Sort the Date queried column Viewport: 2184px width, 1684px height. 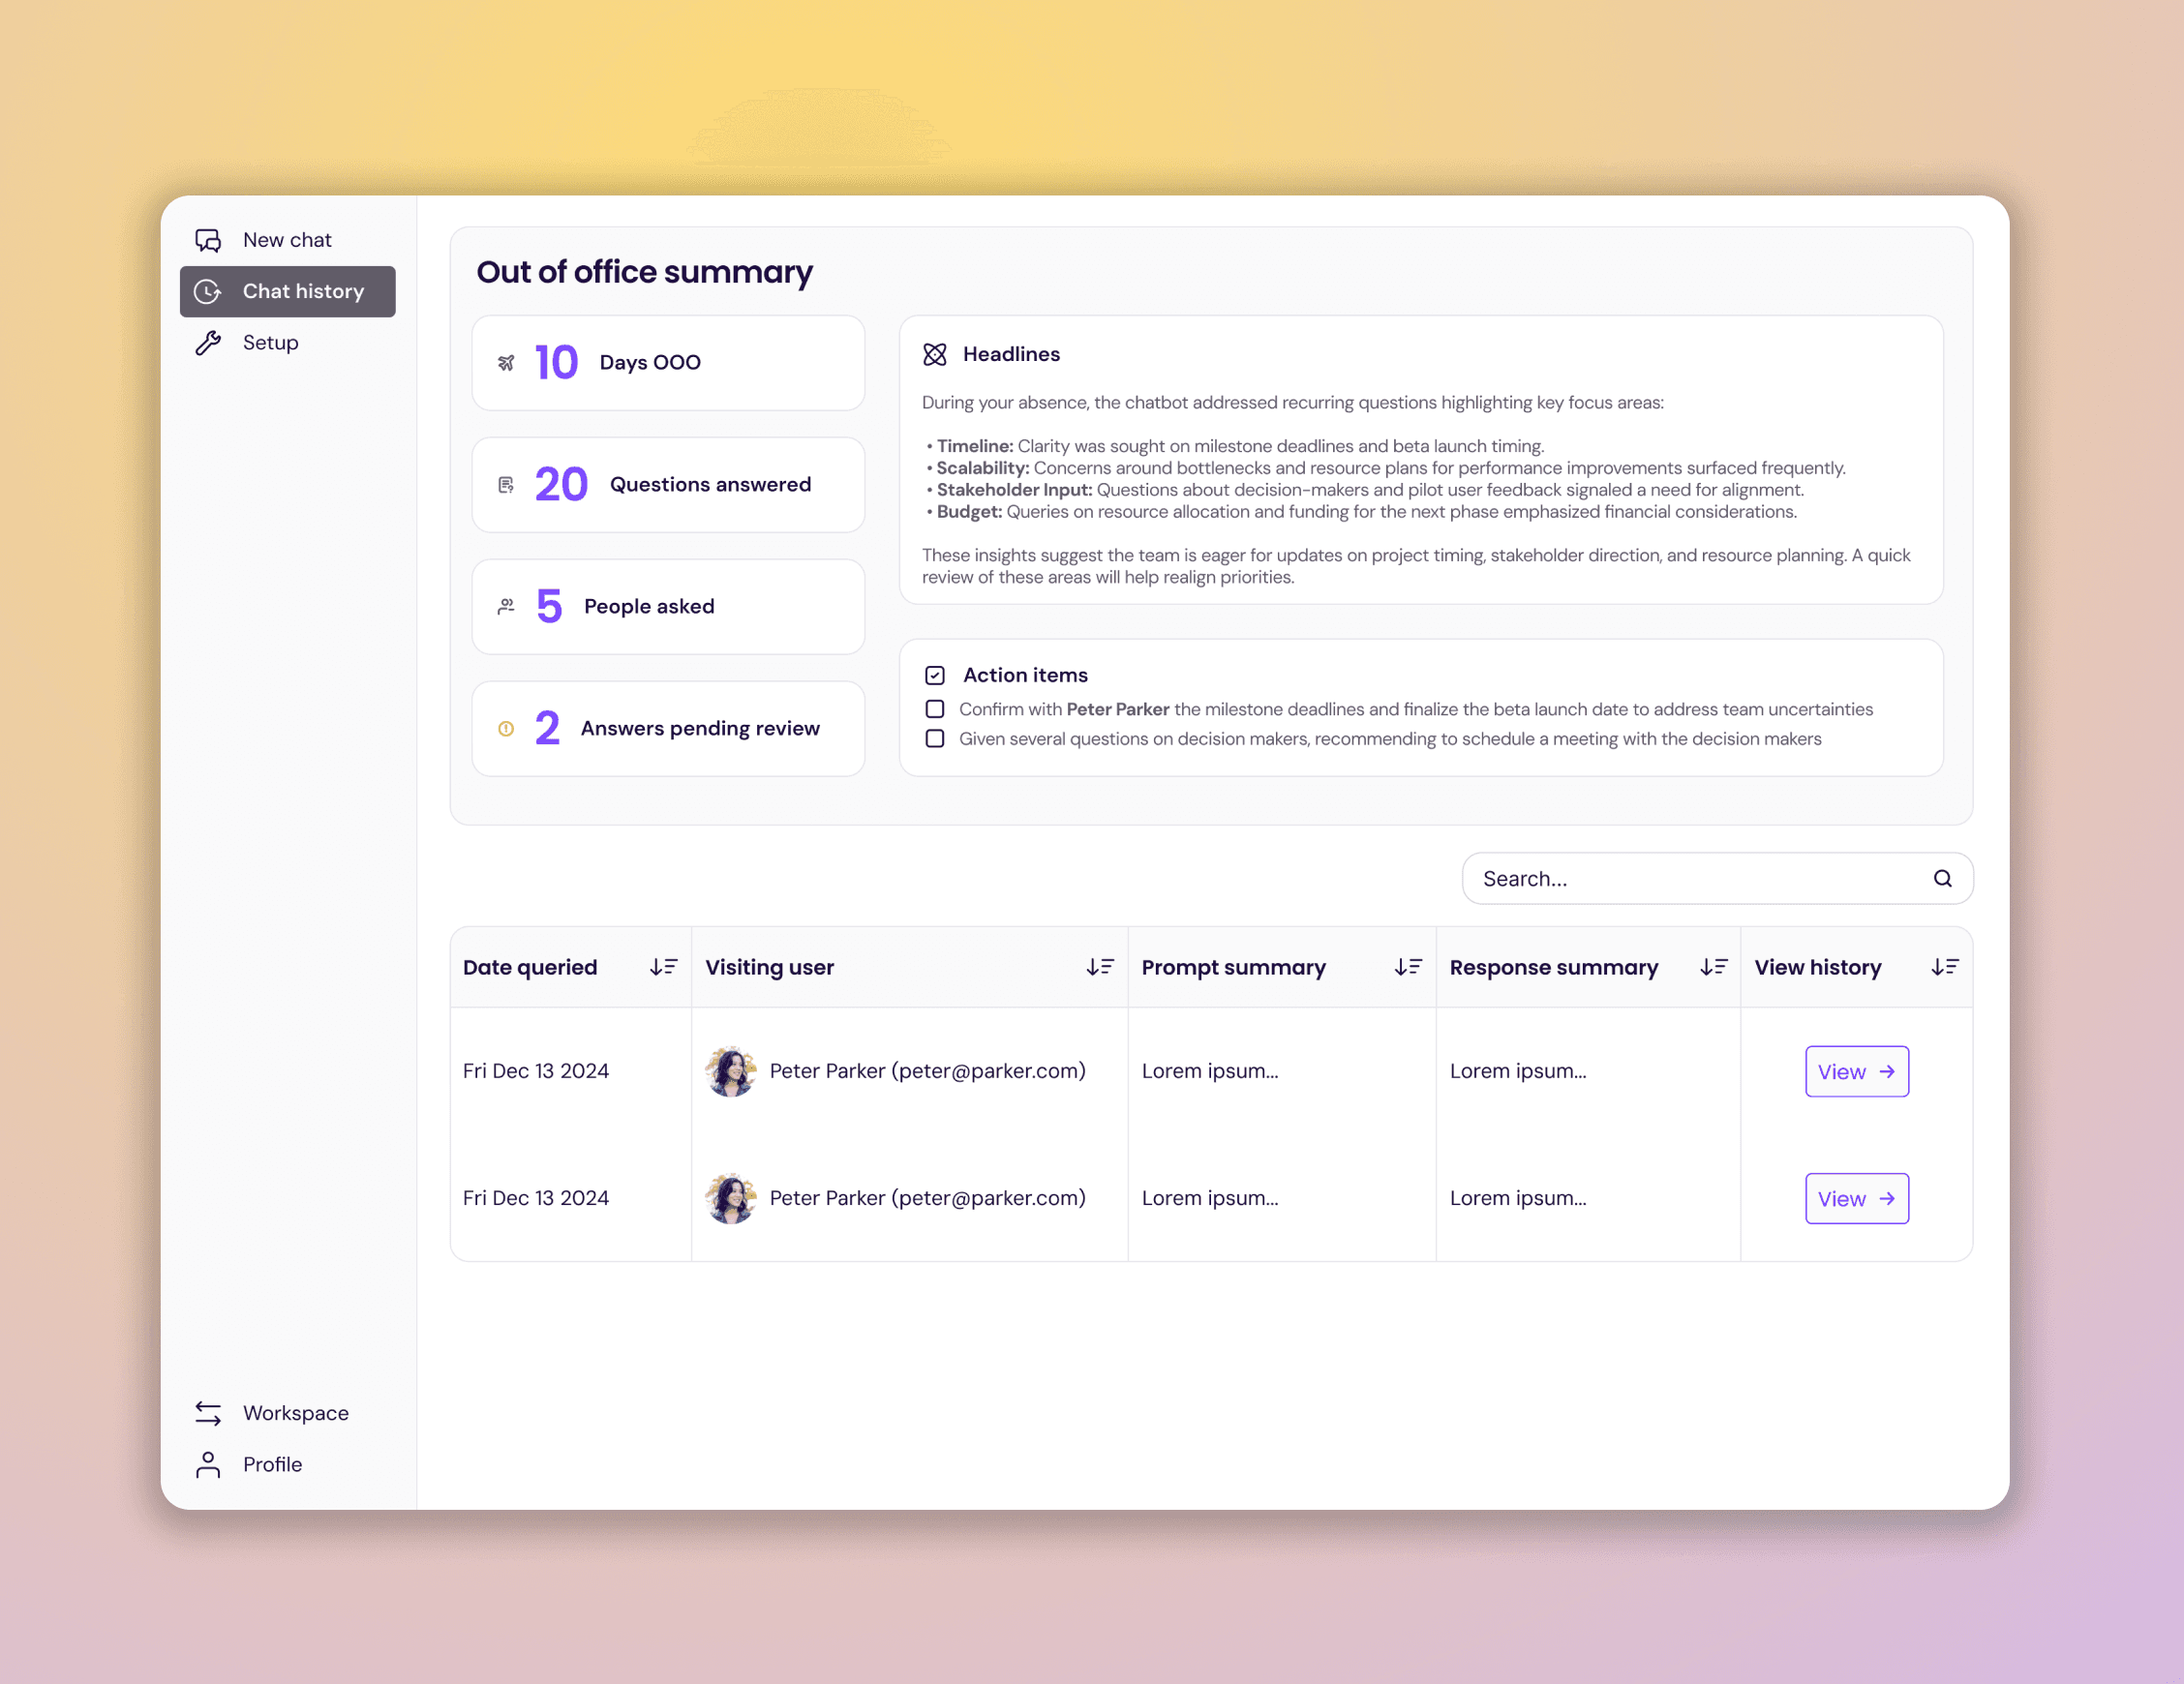tap(662, 967)
